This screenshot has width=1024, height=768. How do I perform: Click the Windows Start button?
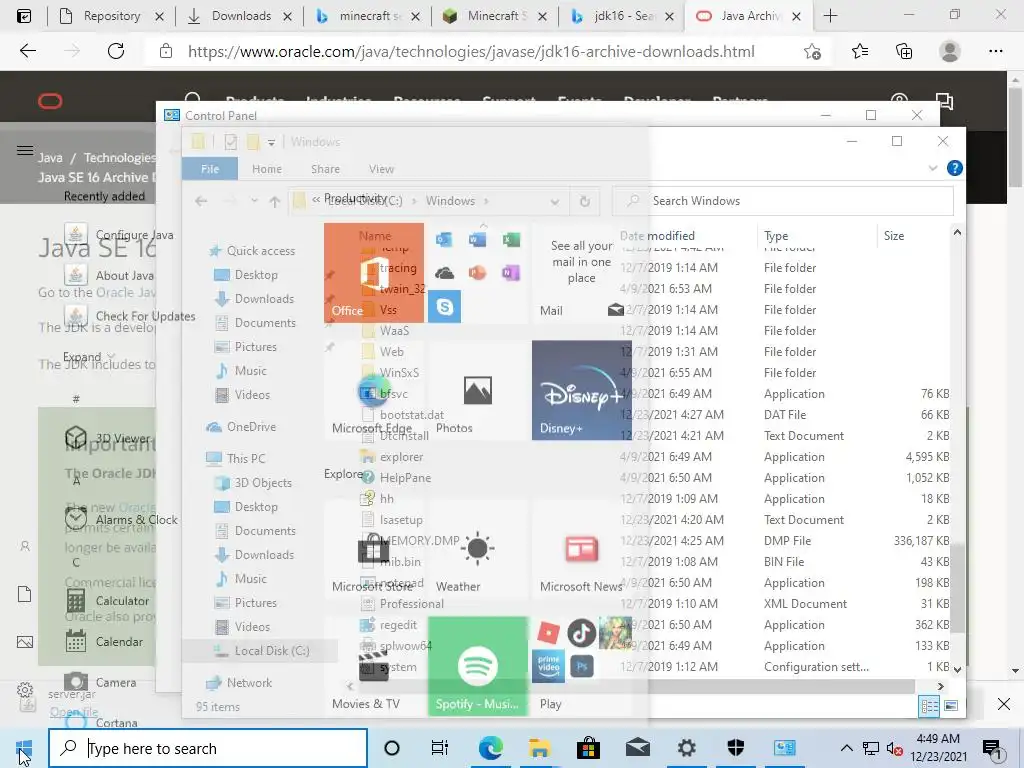coord(24,748)
